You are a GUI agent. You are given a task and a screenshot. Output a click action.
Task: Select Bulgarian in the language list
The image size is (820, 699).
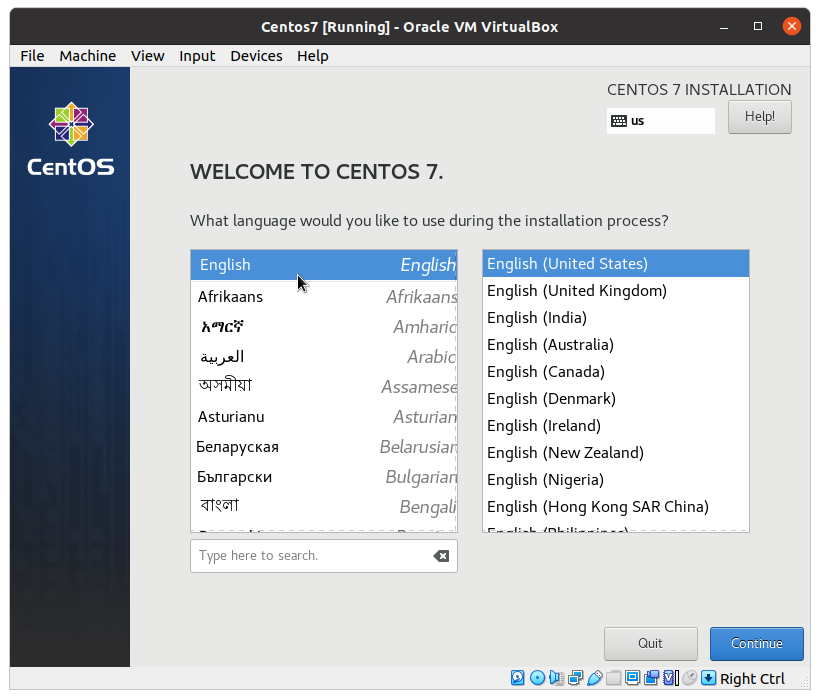[x=324, y=477]
